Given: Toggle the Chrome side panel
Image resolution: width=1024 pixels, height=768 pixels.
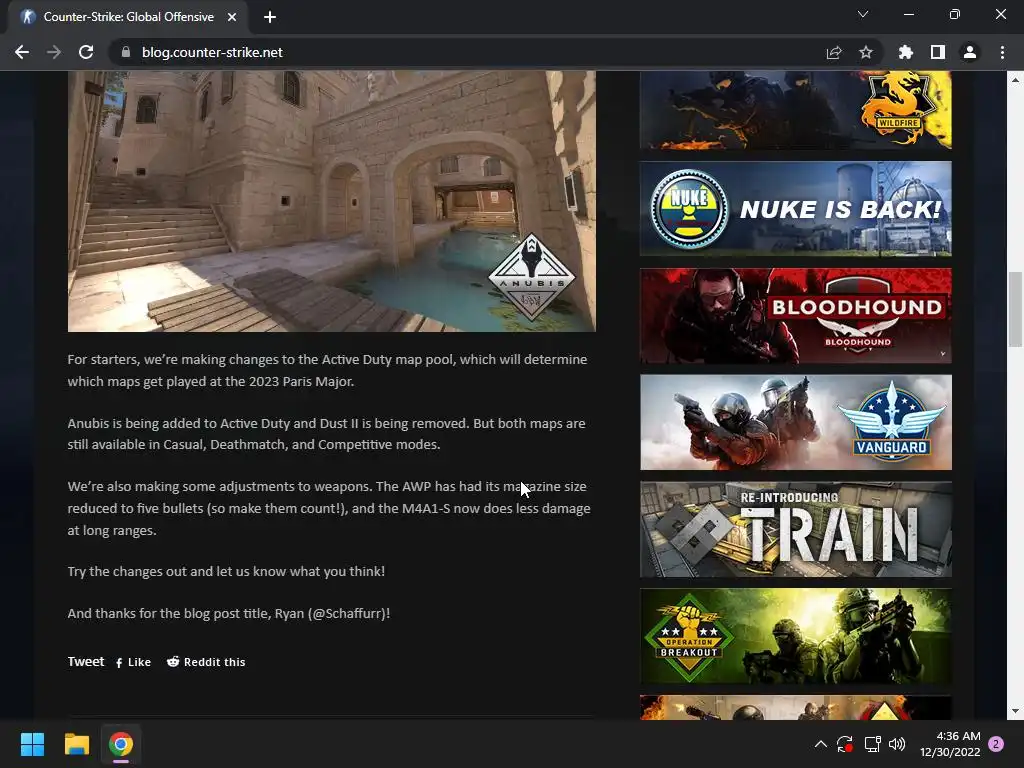Looking at the screenshot, I should click(938, 52).
